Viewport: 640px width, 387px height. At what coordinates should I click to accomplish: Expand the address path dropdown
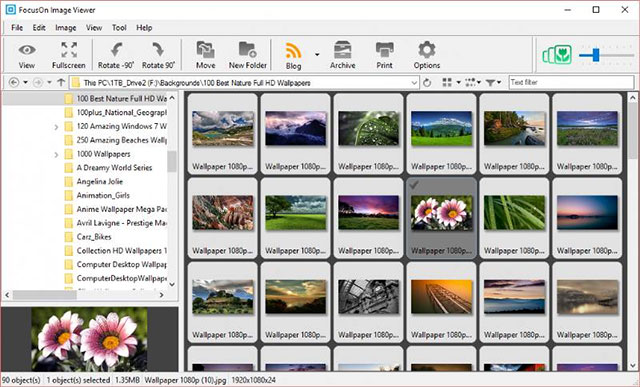pos(414,83)
